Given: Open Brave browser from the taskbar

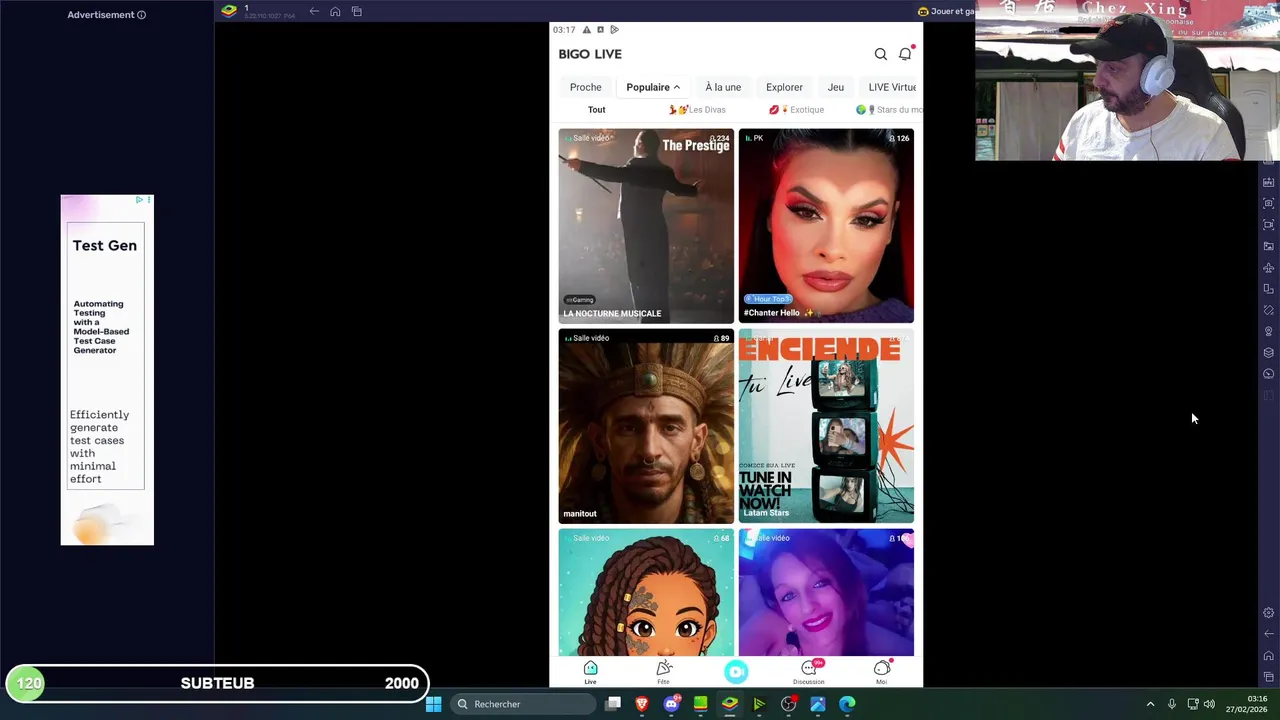Looking at the screenshot, I should [642, 704].
